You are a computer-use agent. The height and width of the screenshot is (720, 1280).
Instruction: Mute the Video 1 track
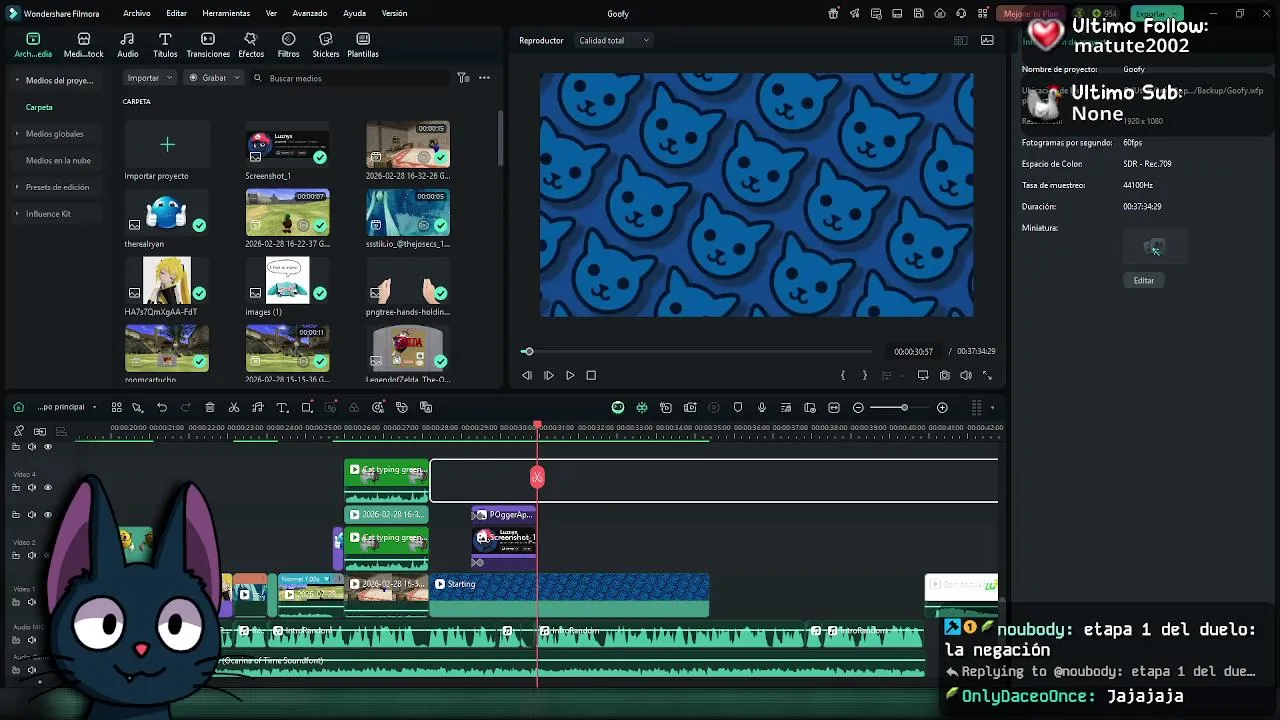click(x=32, y=602)
